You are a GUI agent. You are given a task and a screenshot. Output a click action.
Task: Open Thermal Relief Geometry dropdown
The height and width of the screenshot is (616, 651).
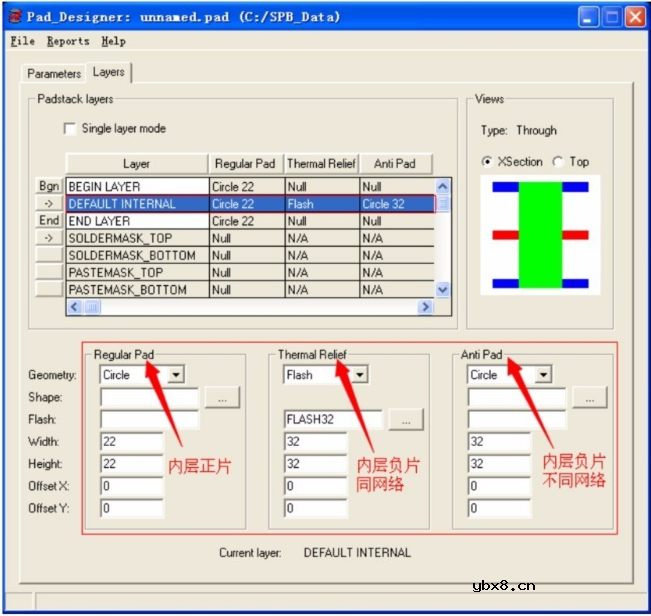point(358,375)
